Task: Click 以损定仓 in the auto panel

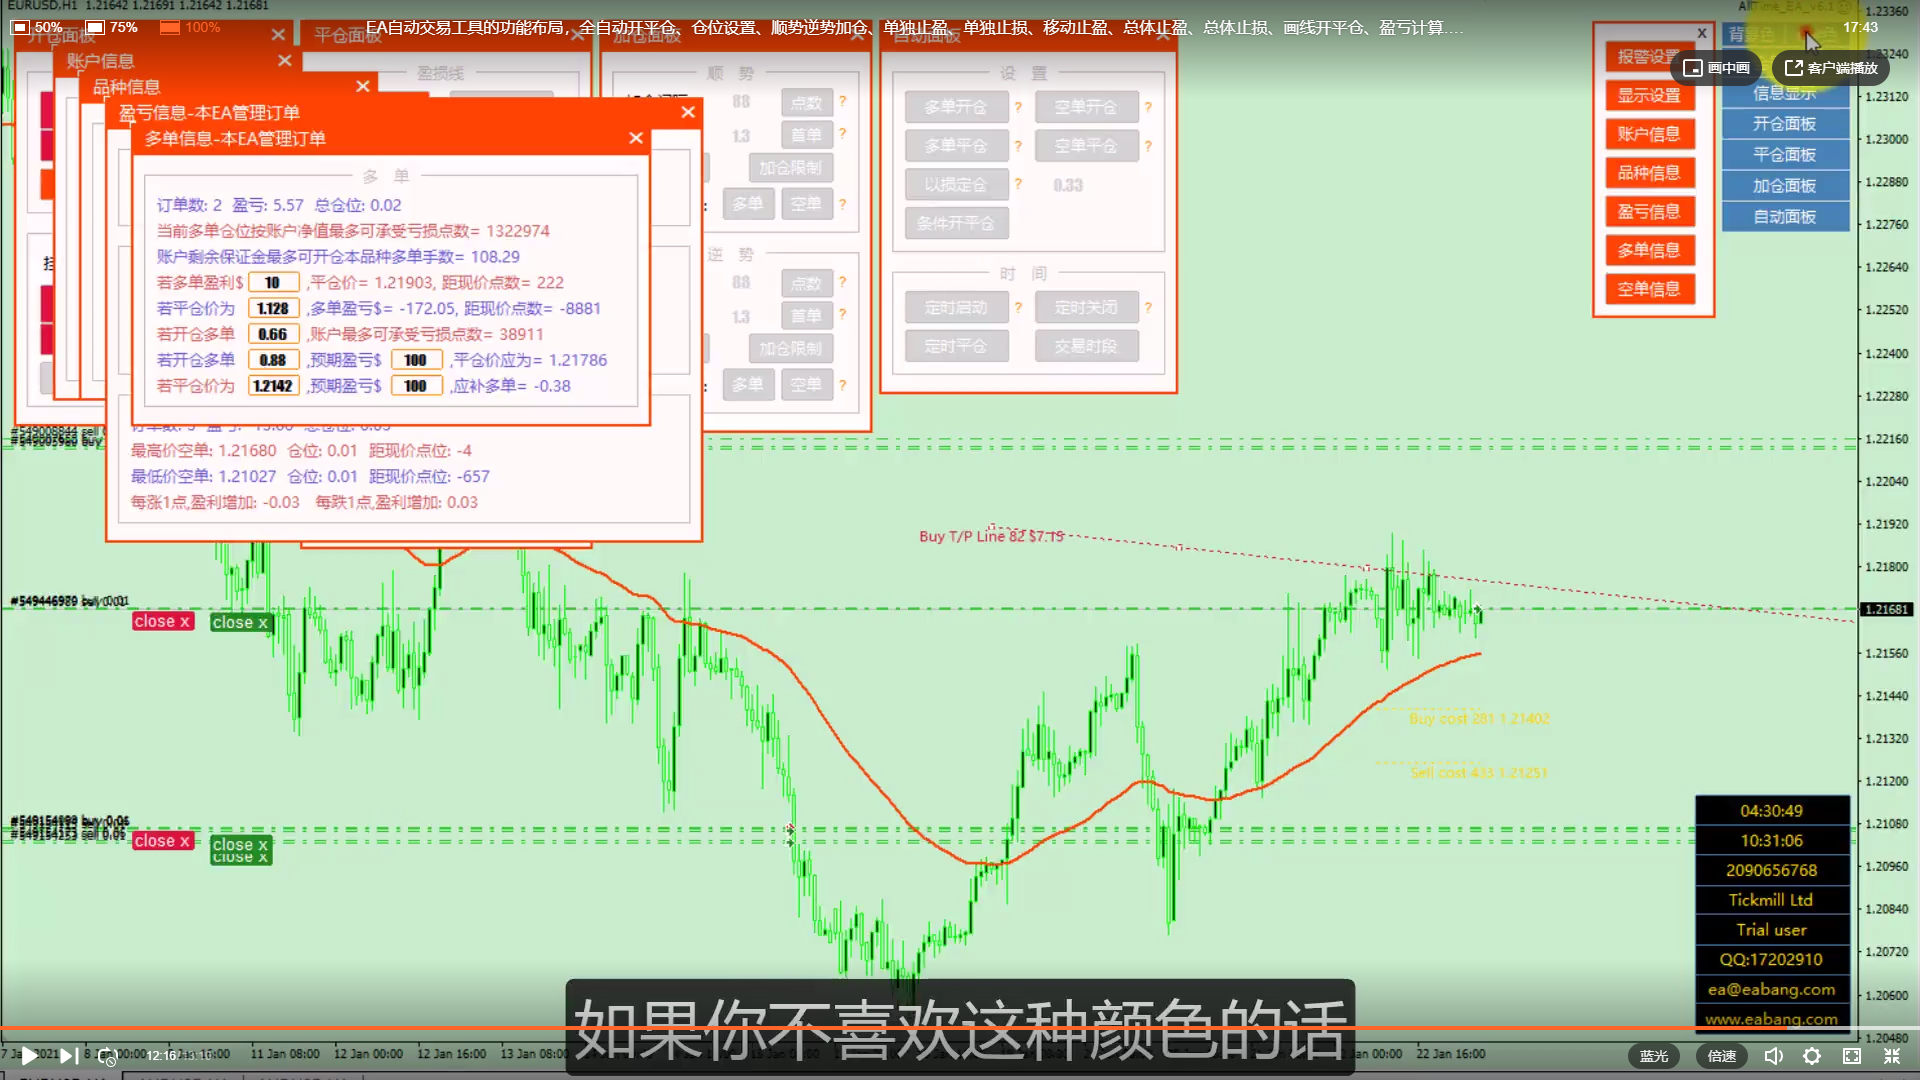Action: tap(956, 185)
